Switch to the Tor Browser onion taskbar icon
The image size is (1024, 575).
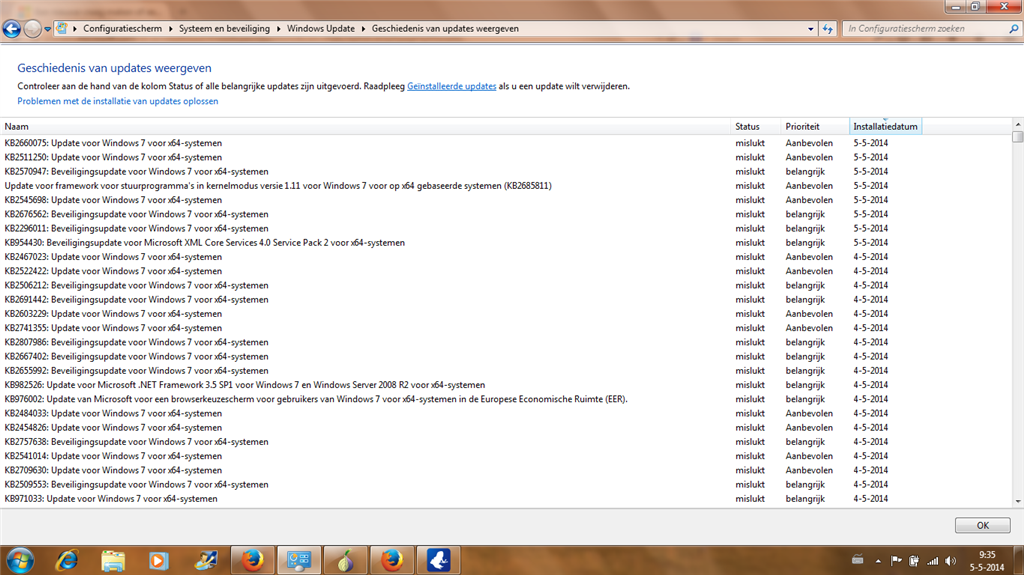coord(345,561)
